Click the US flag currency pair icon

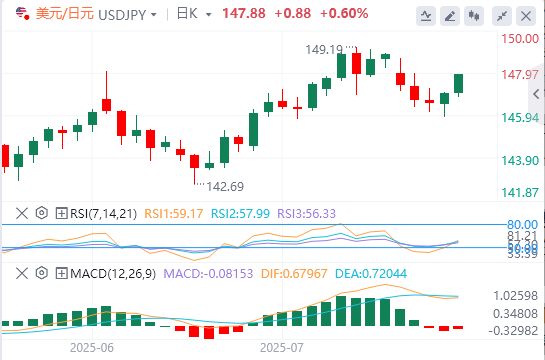click(22, 13)
